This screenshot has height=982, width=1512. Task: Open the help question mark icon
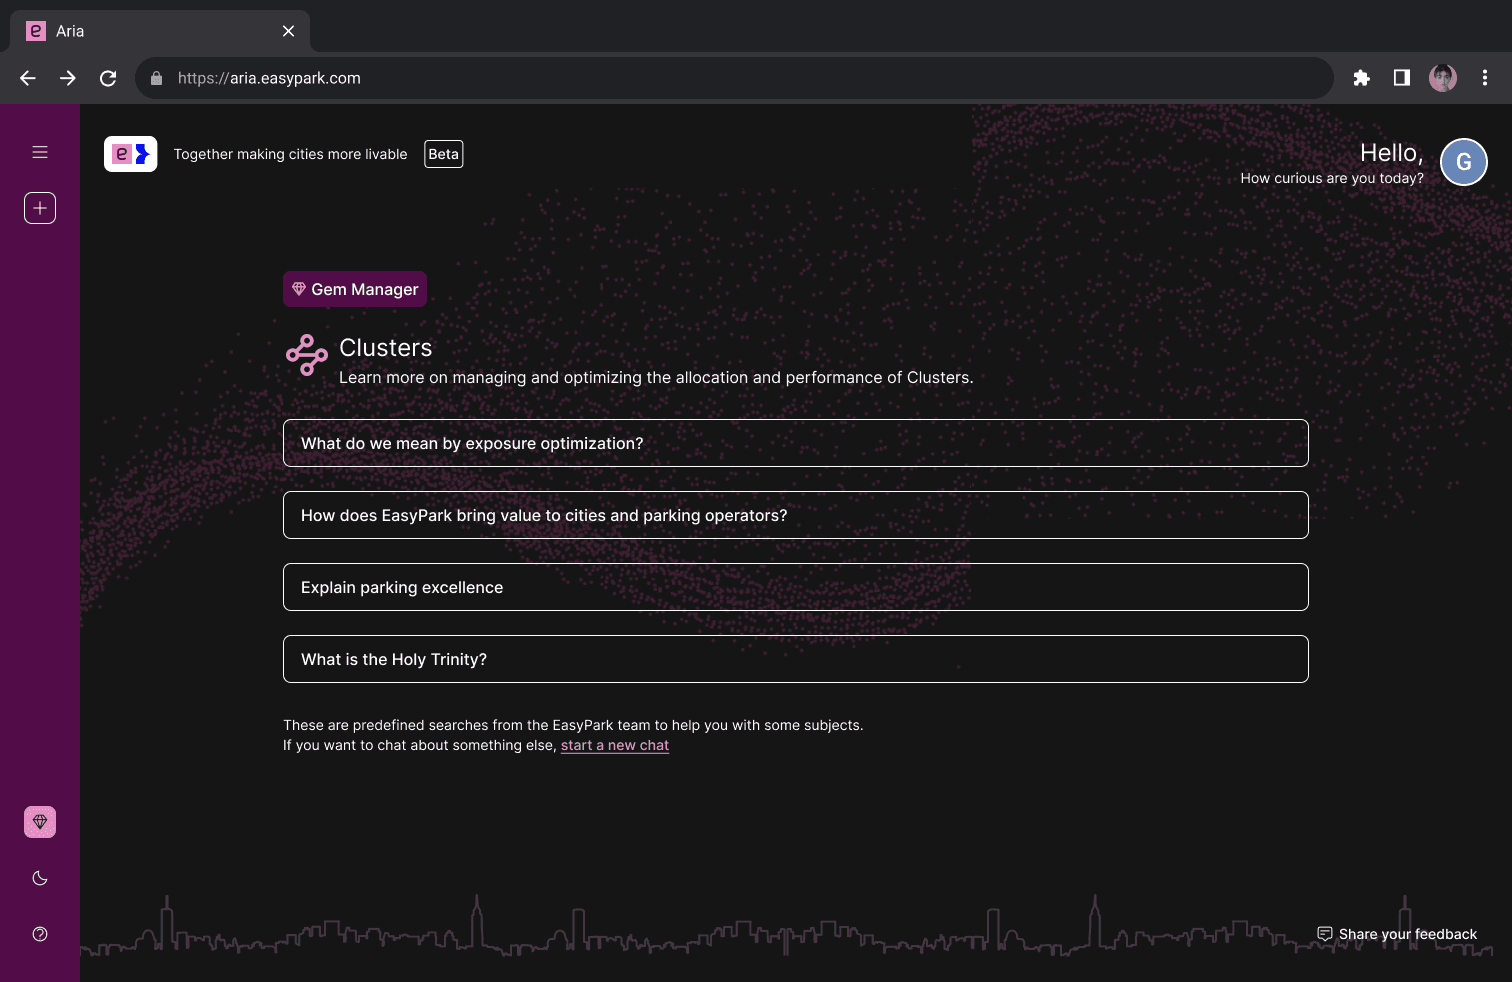(40, 934)
